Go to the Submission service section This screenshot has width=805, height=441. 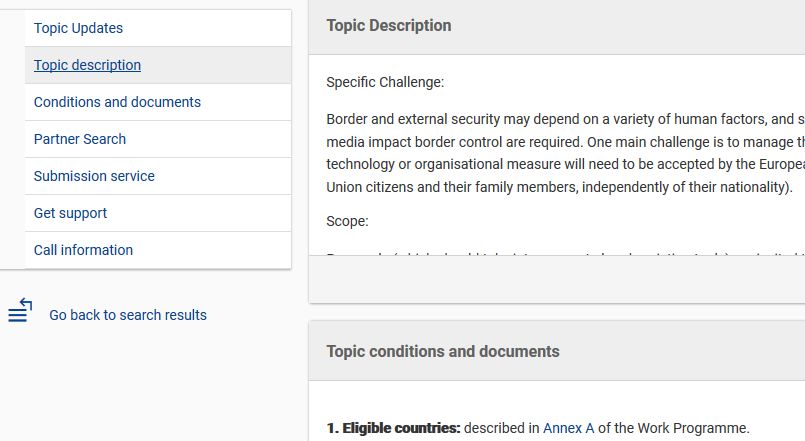(158, 176)
